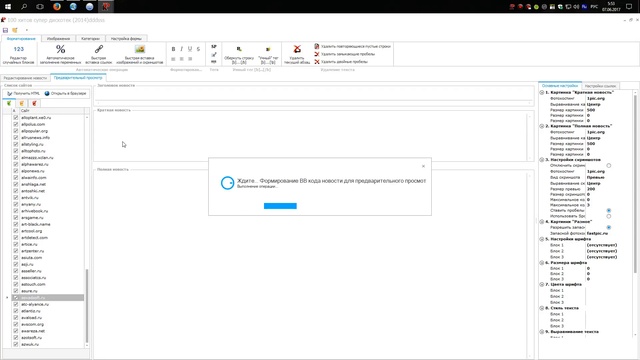Screen dimensions: 640x360
Task: Remove trailing spaces
Action: coord(344,54)
